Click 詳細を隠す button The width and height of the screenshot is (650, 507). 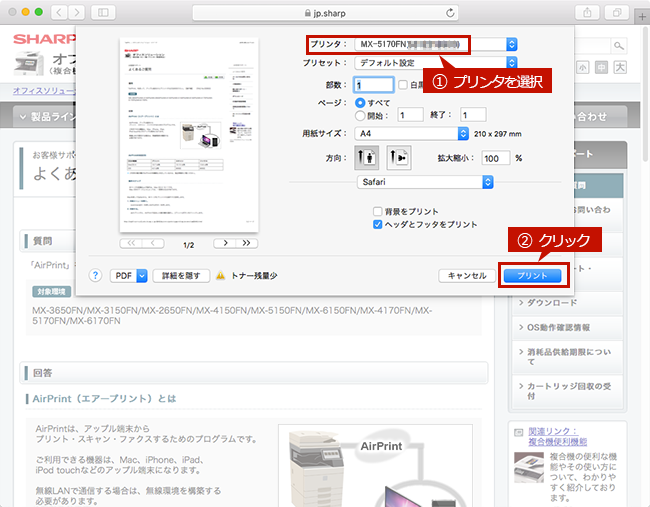click(x=181, y=276)
